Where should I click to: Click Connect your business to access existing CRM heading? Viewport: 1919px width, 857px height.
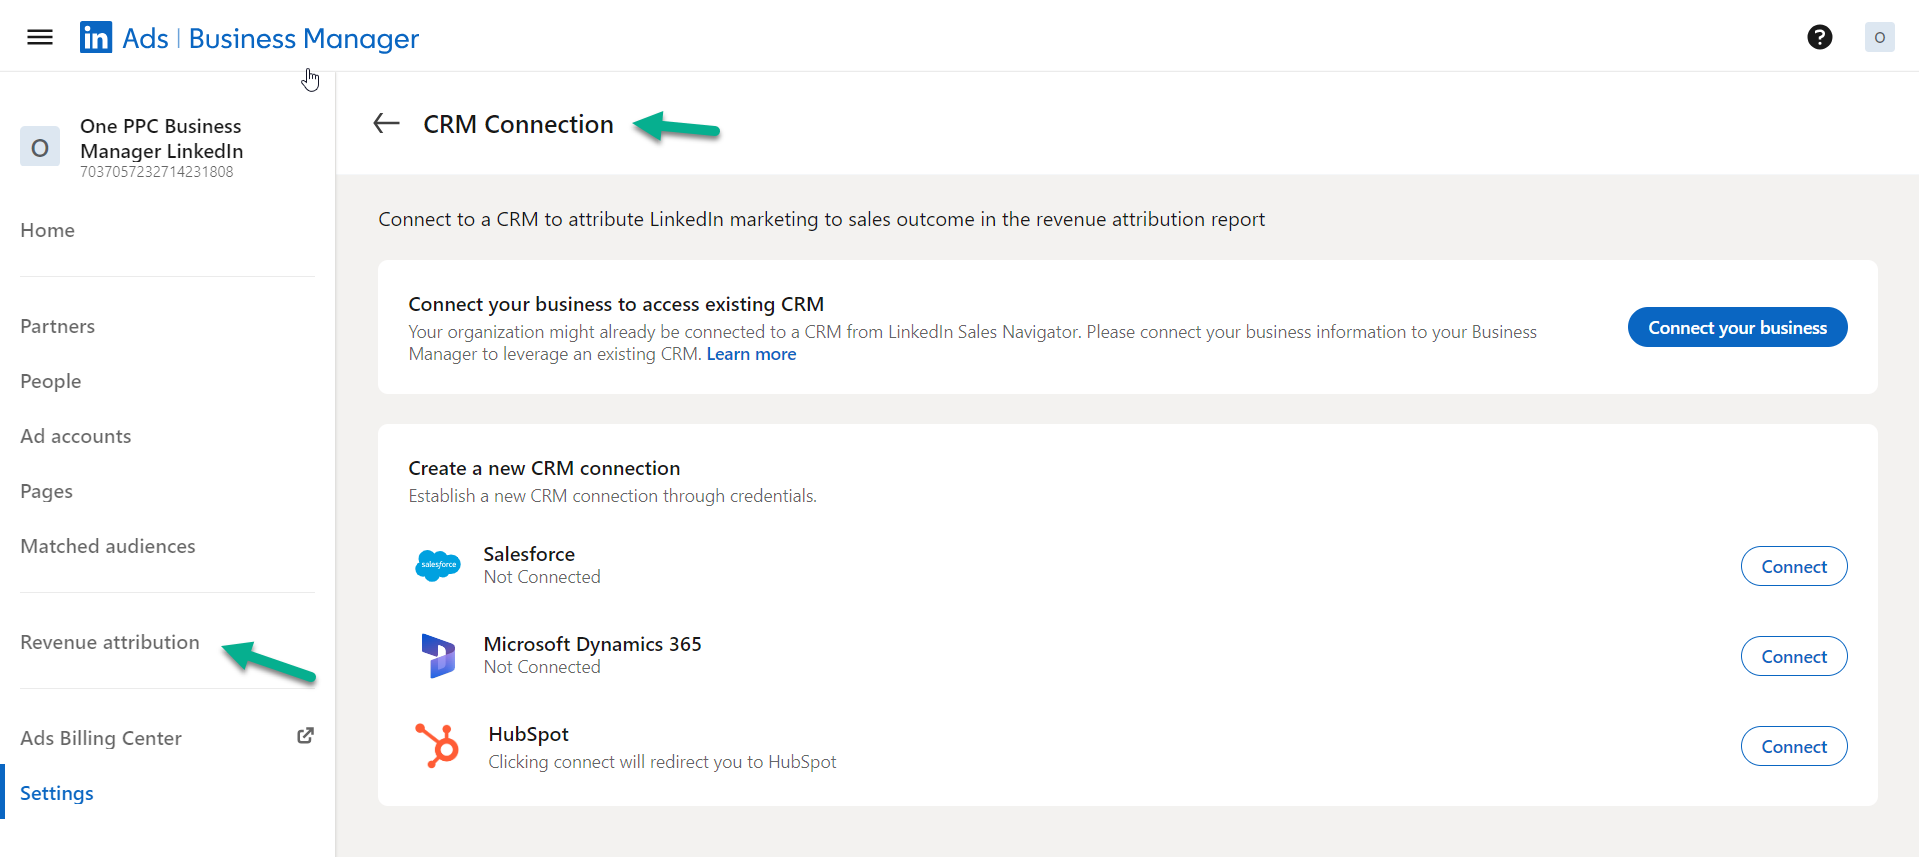click(616, 304)
